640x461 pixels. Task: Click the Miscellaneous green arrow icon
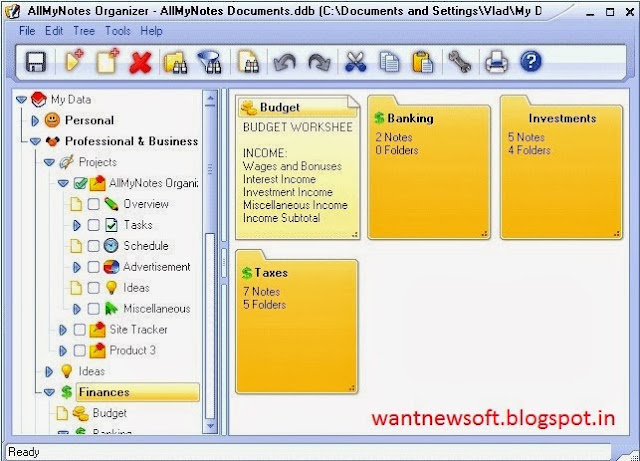111,309
